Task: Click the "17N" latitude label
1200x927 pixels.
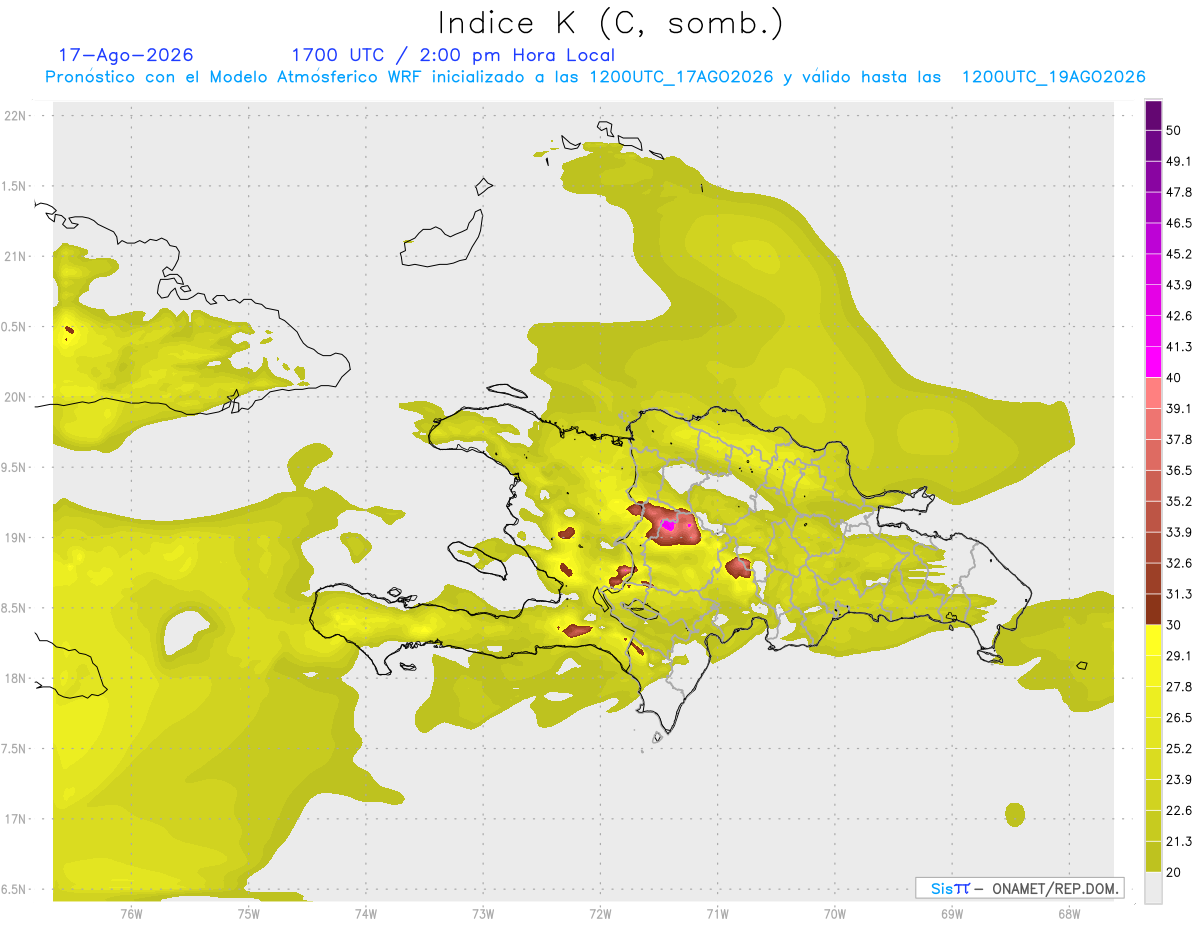Action: (x=17, y=819)
